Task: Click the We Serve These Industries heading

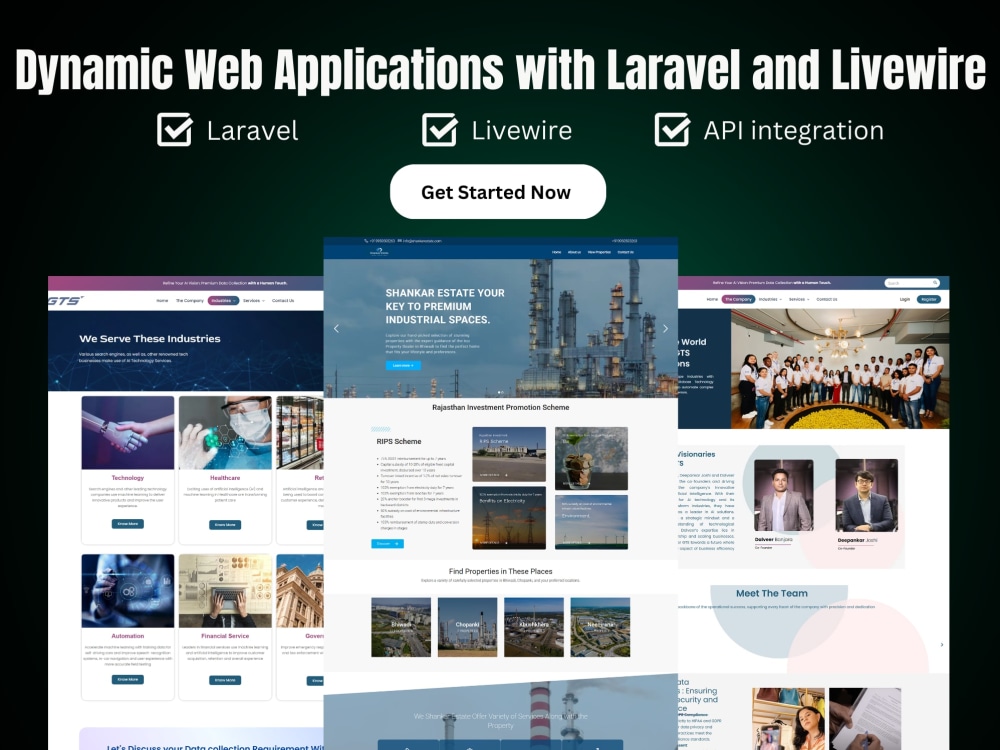Action: coord(150,339)
